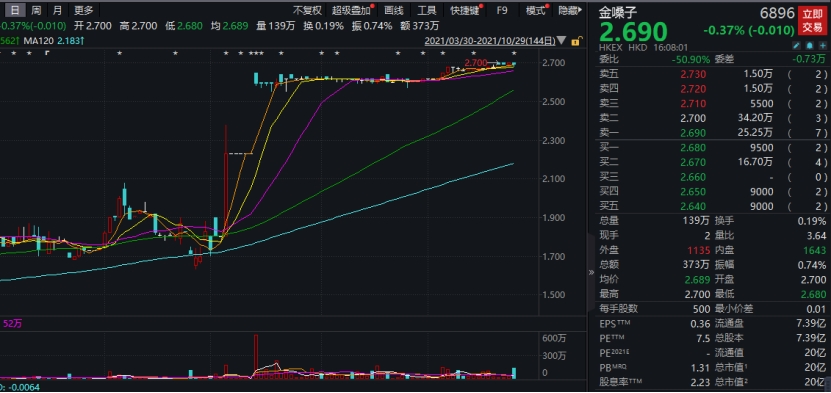Select the 买一 bid row at 2.680
Screen dimensions: 831x393
(x=712, y=148)
